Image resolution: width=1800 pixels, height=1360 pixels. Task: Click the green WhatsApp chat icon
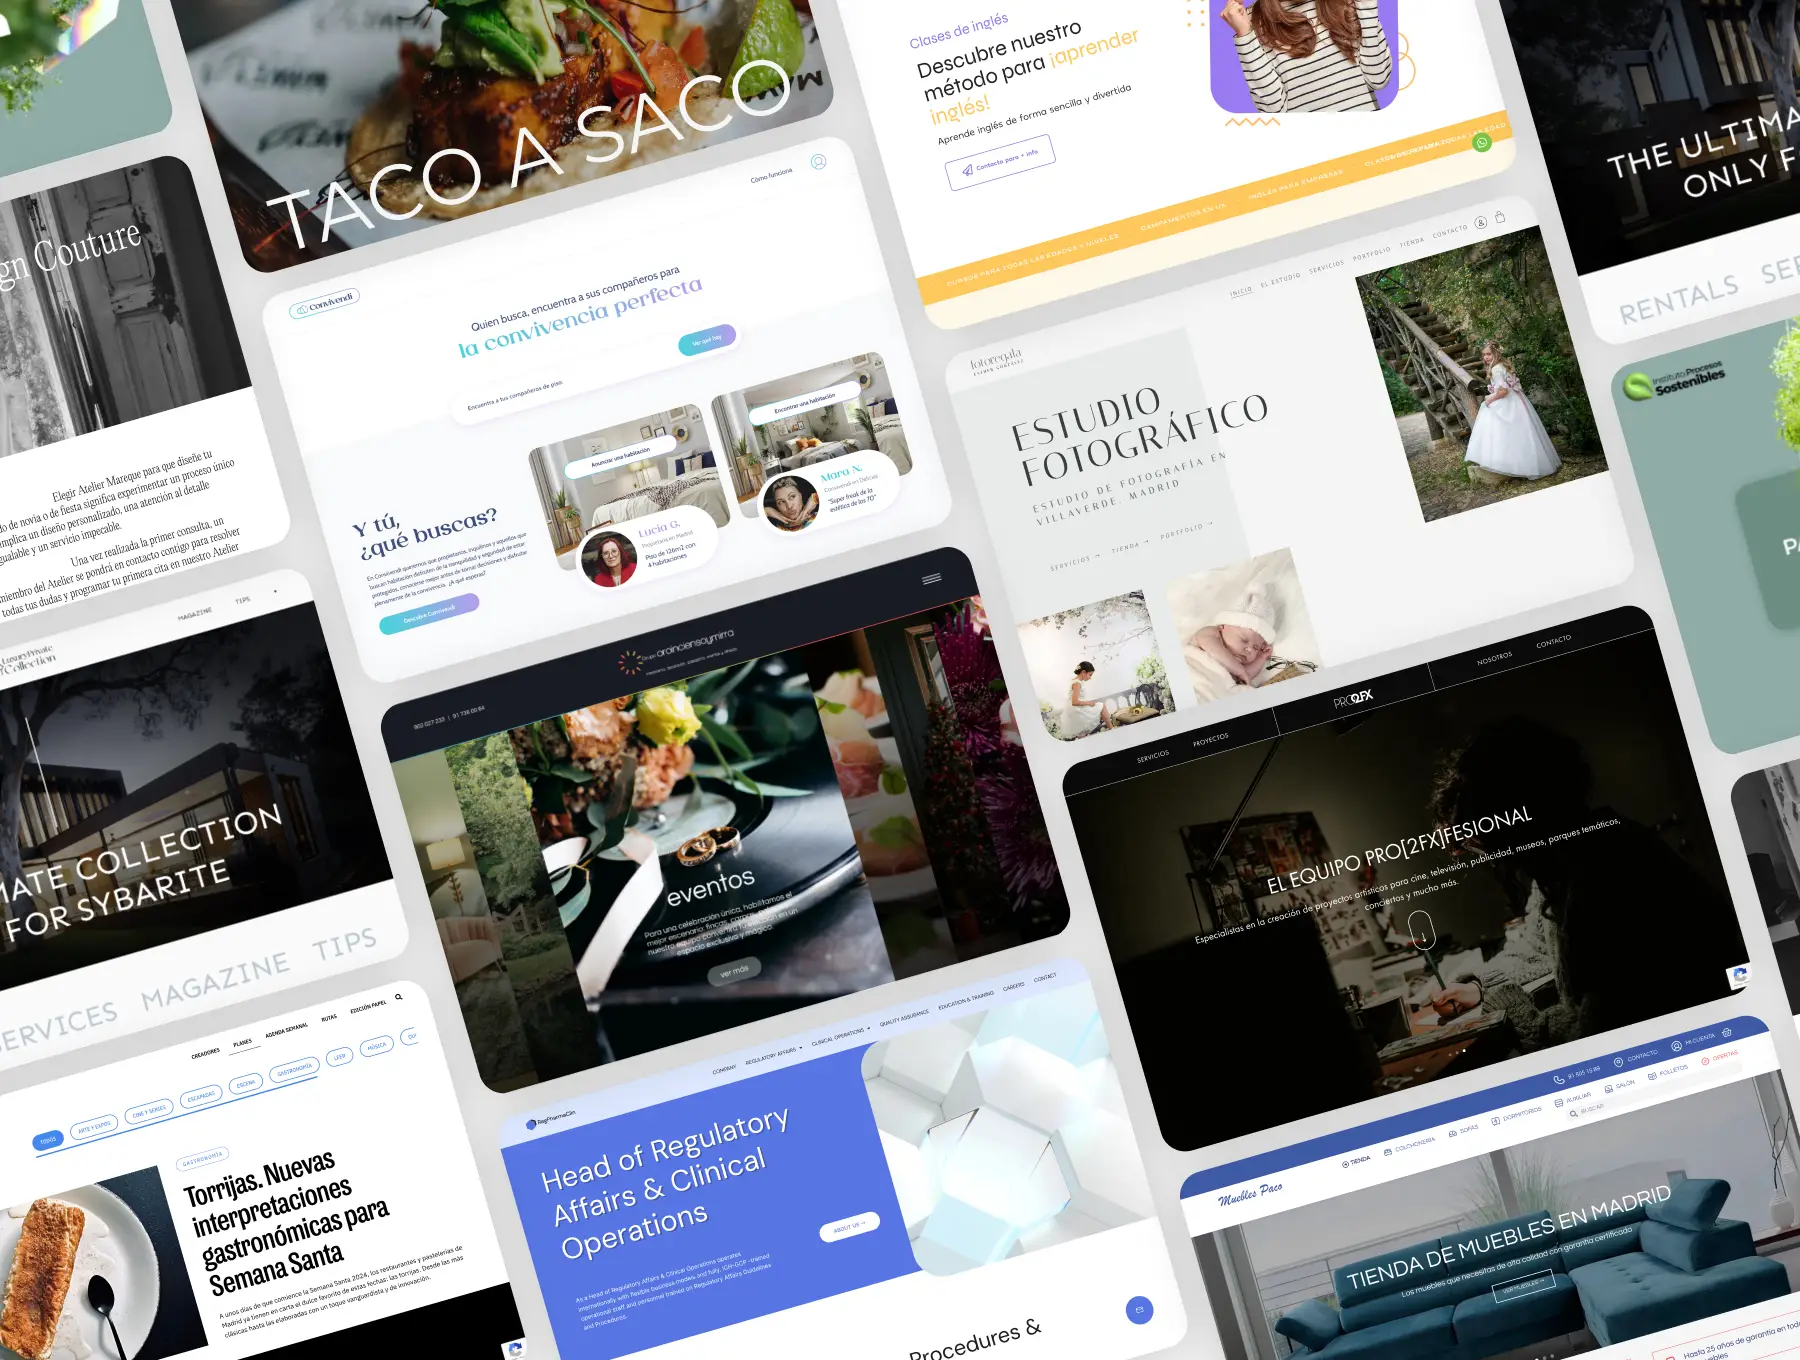(1482, 143)
